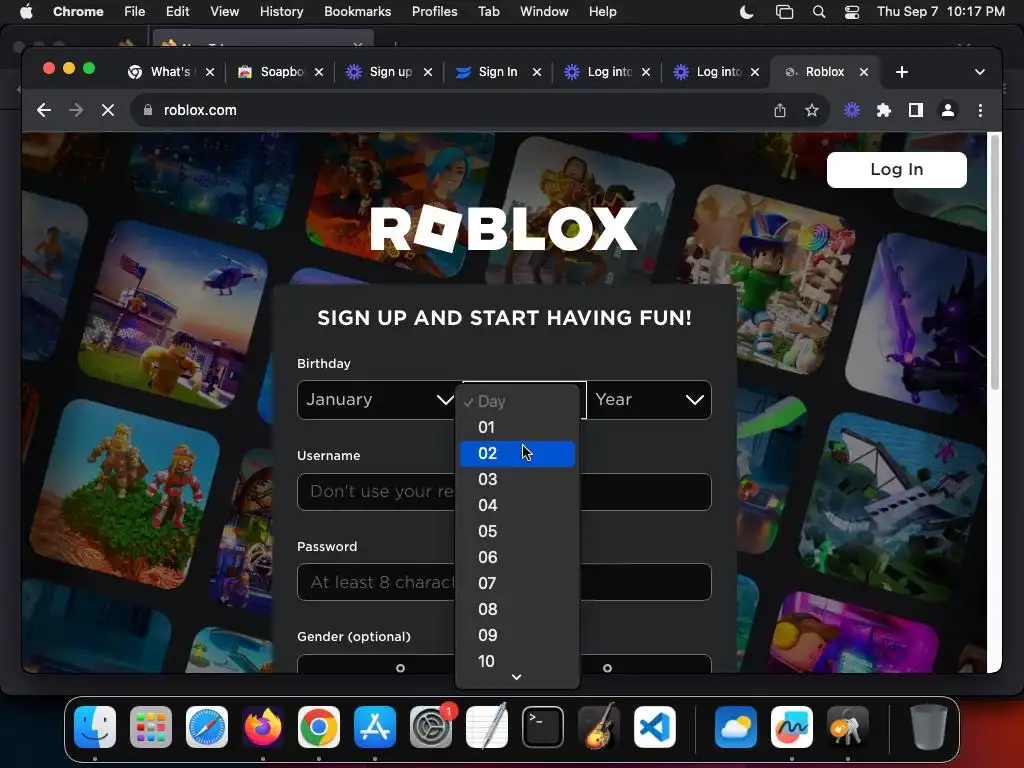Pick day 07 from the list

[x=517, y=583]
